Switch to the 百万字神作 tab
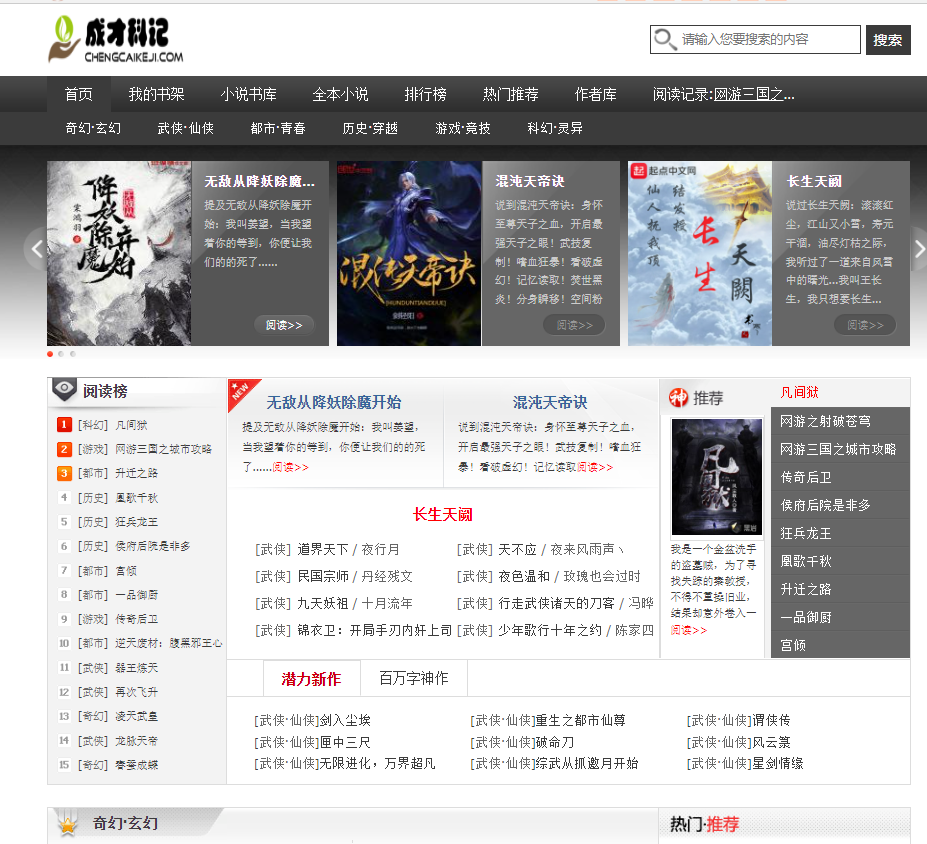The image size is (927, 844). [413, 678]
